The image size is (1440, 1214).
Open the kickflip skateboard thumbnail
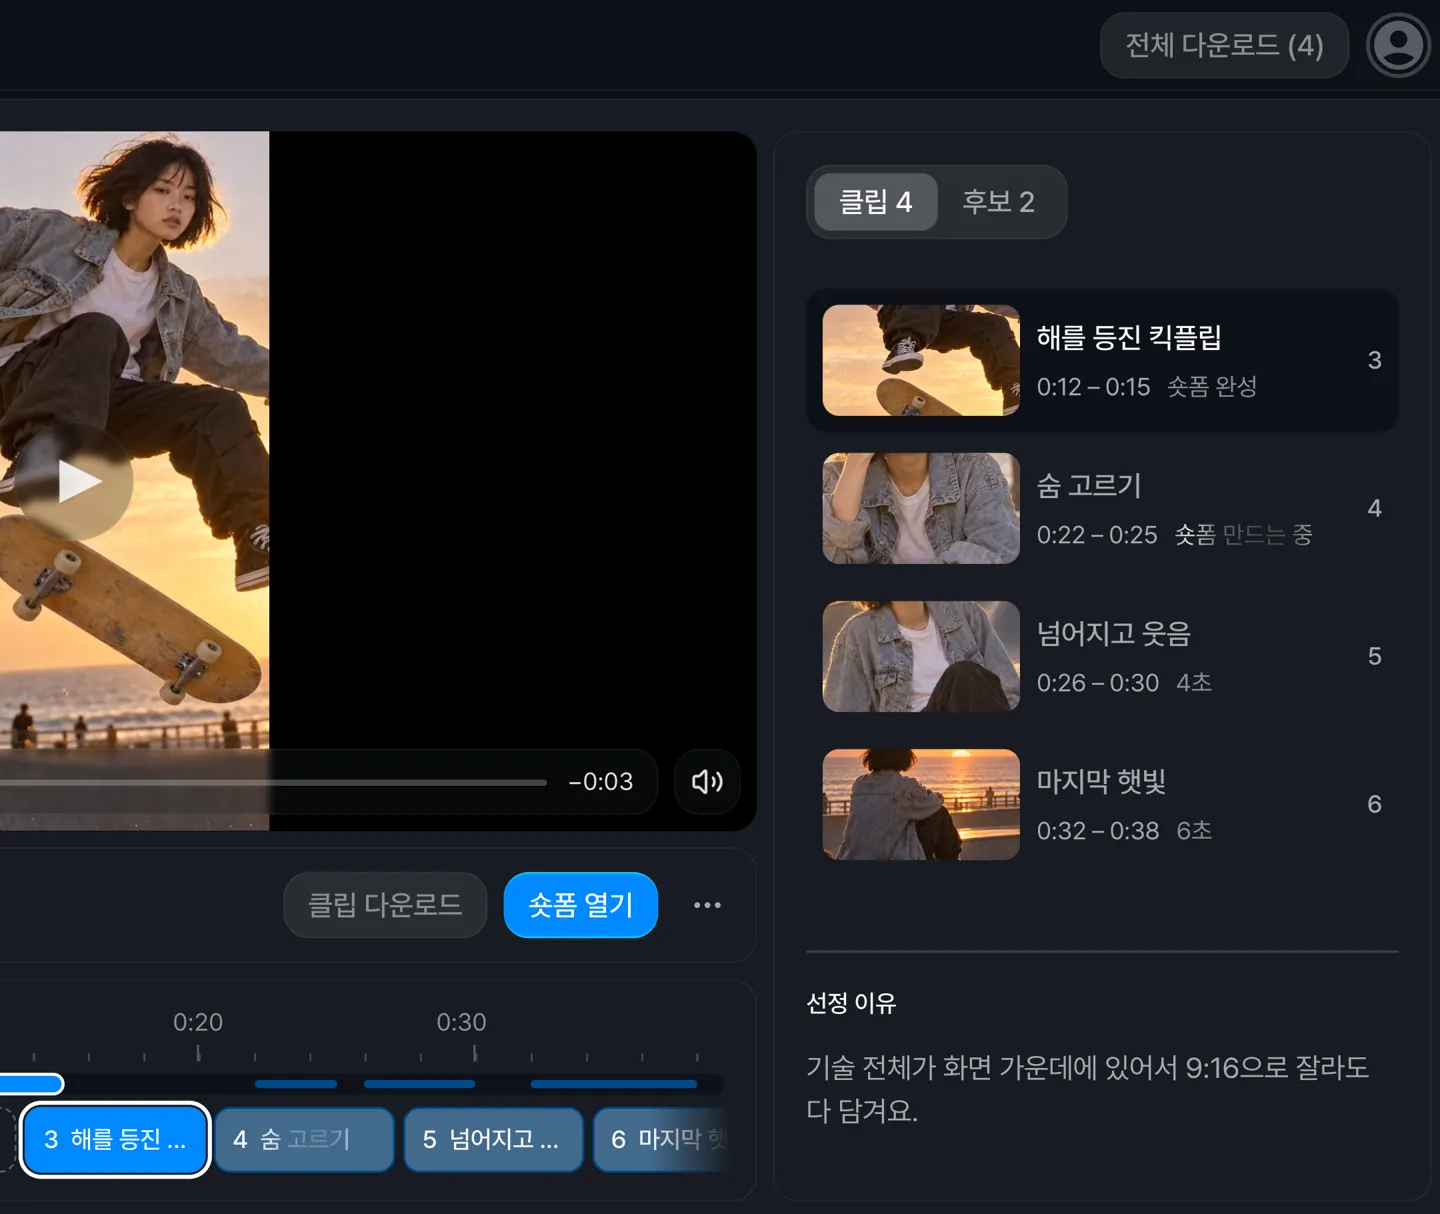click(921, 360)
